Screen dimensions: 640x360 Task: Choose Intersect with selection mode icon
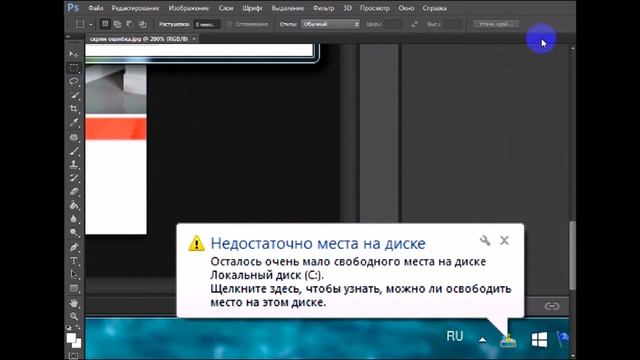point(142,24)
